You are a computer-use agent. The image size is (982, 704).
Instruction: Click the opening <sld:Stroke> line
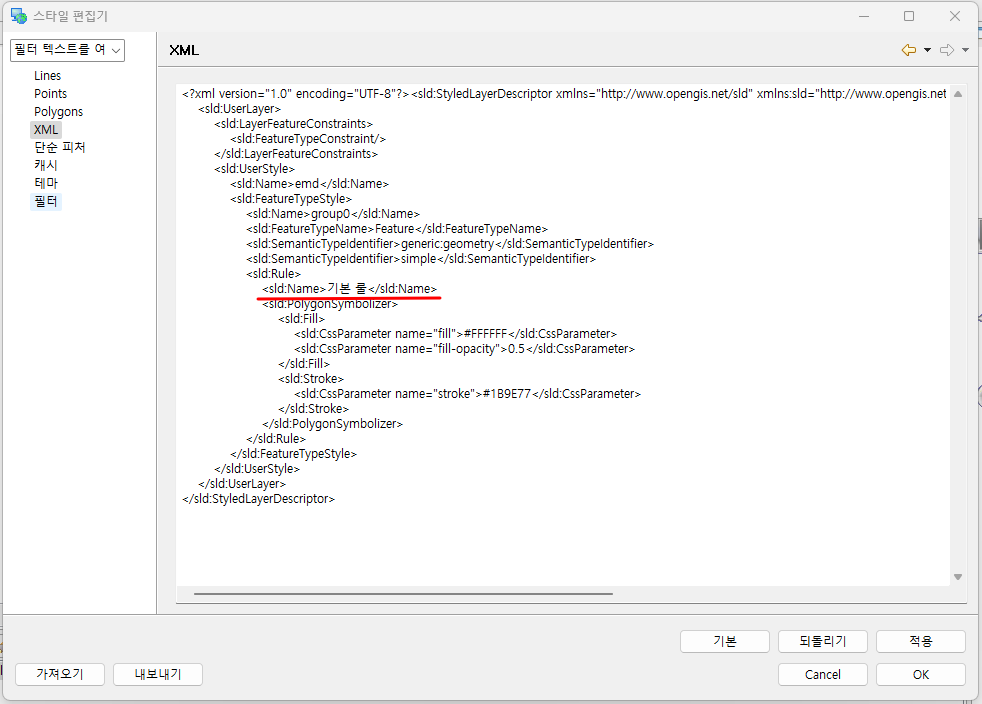[311, 379]
